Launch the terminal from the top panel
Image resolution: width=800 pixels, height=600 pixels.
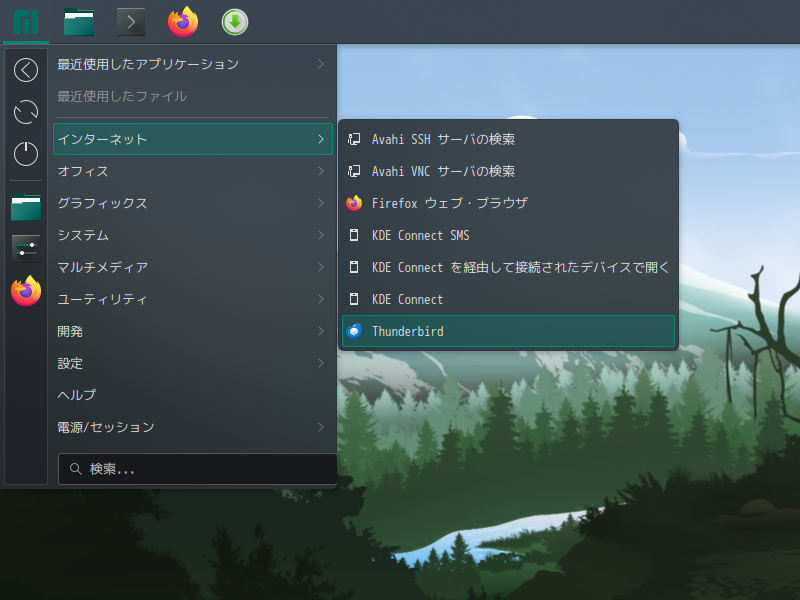[131, 22]
